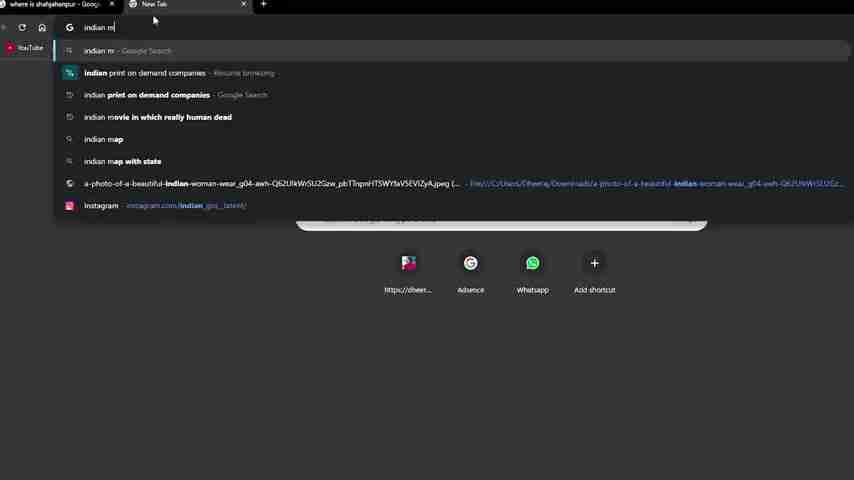Select 'indian map with state' suggestion

123,161
